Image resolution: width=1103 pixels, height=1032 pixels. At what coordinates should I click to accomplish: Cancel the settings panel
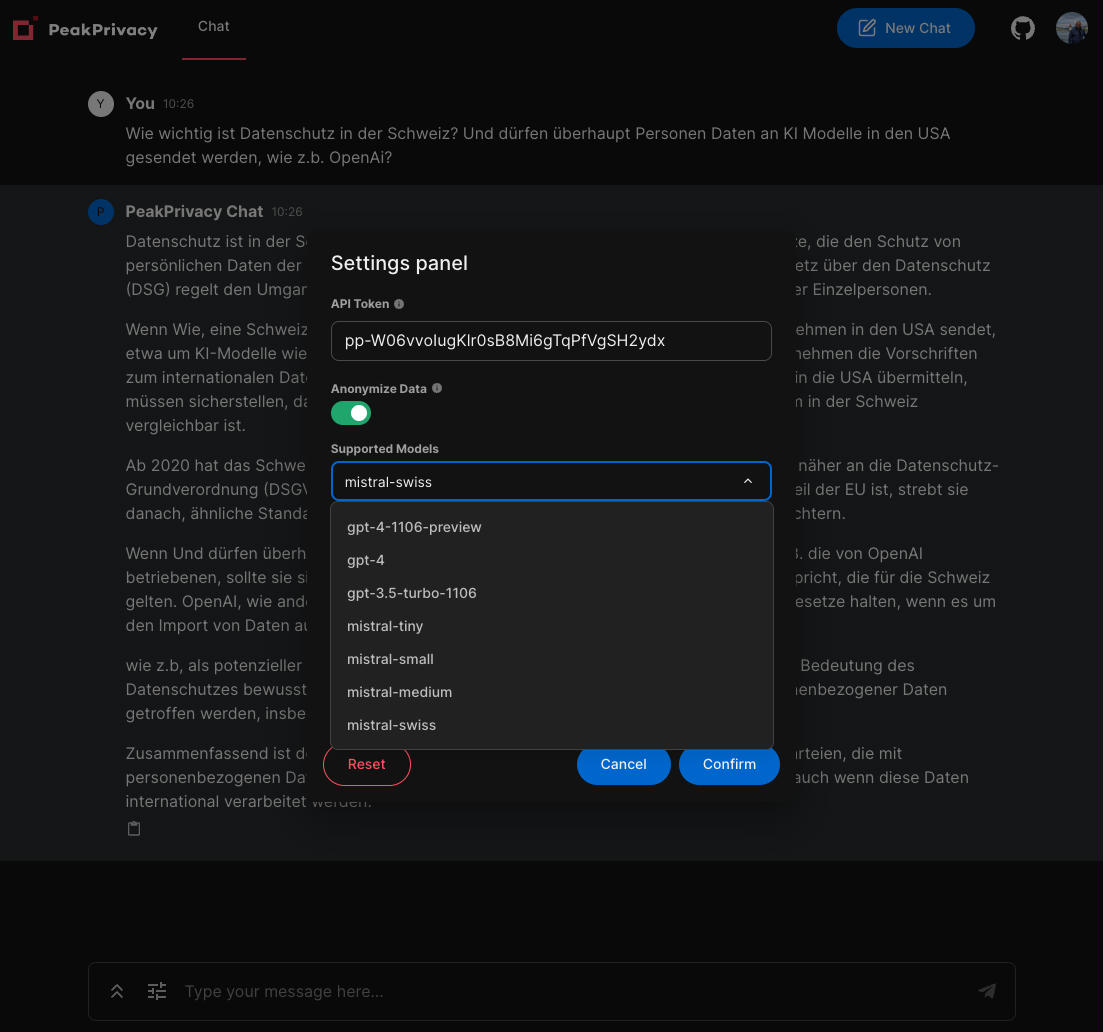623,764
